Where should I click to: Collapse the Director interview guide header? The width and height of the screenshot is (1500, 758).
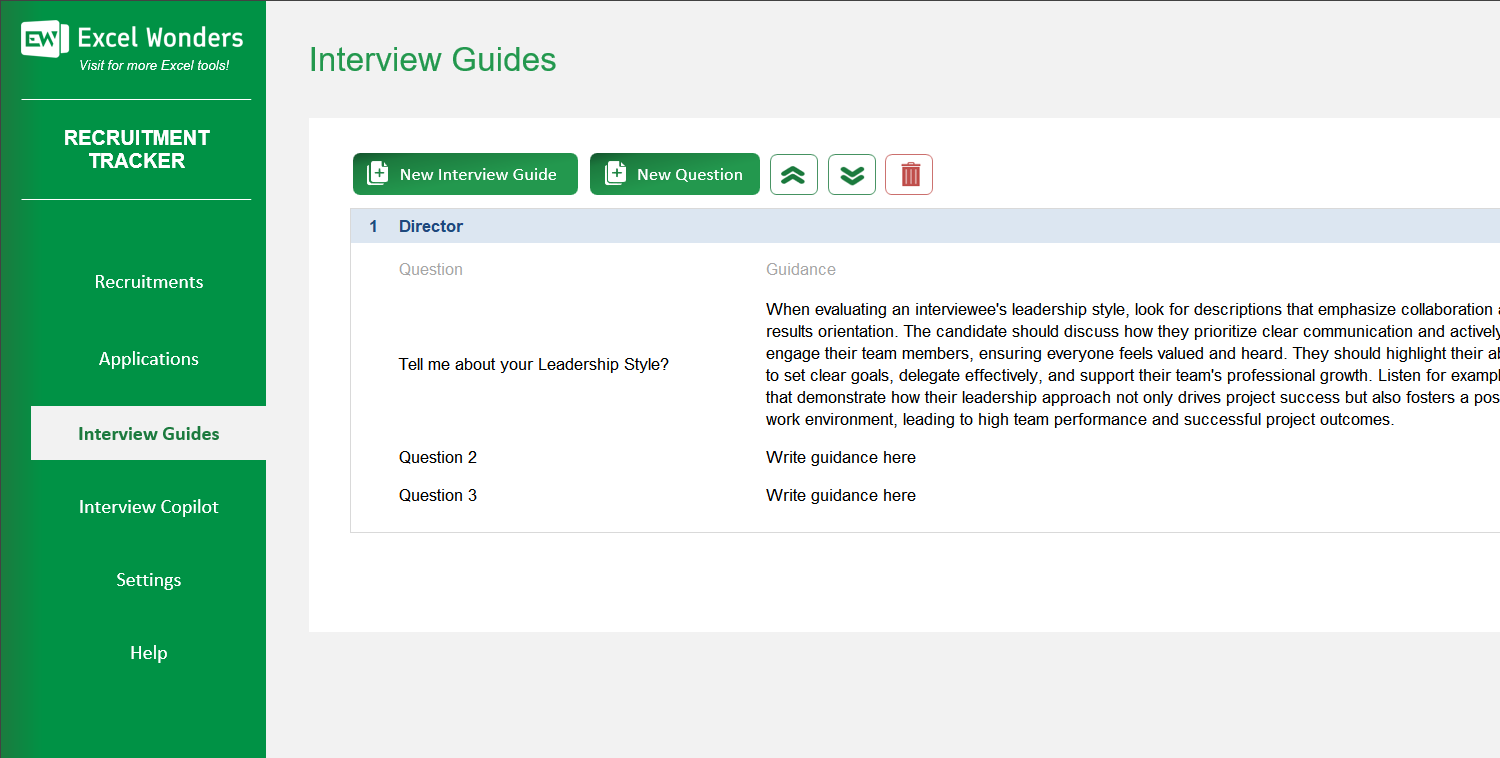tap(431, 226)
